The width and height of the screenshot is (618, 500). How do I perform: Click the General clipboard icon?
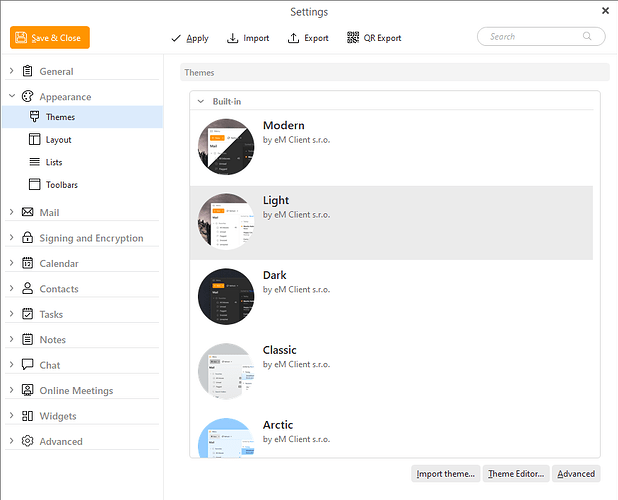tap(28, 71)
